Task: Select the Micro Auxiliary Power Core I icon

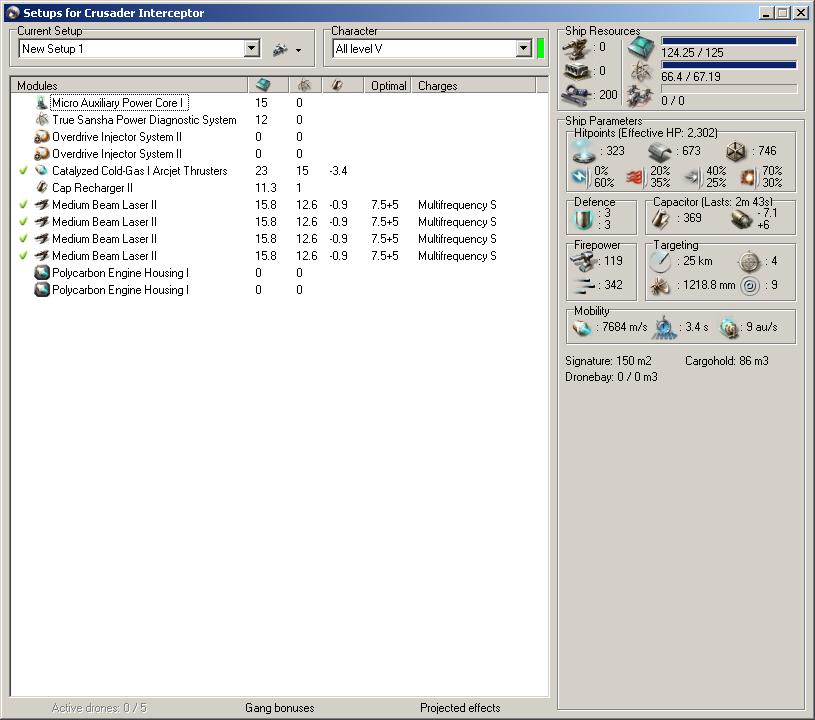Action: (x=42, y=103)
